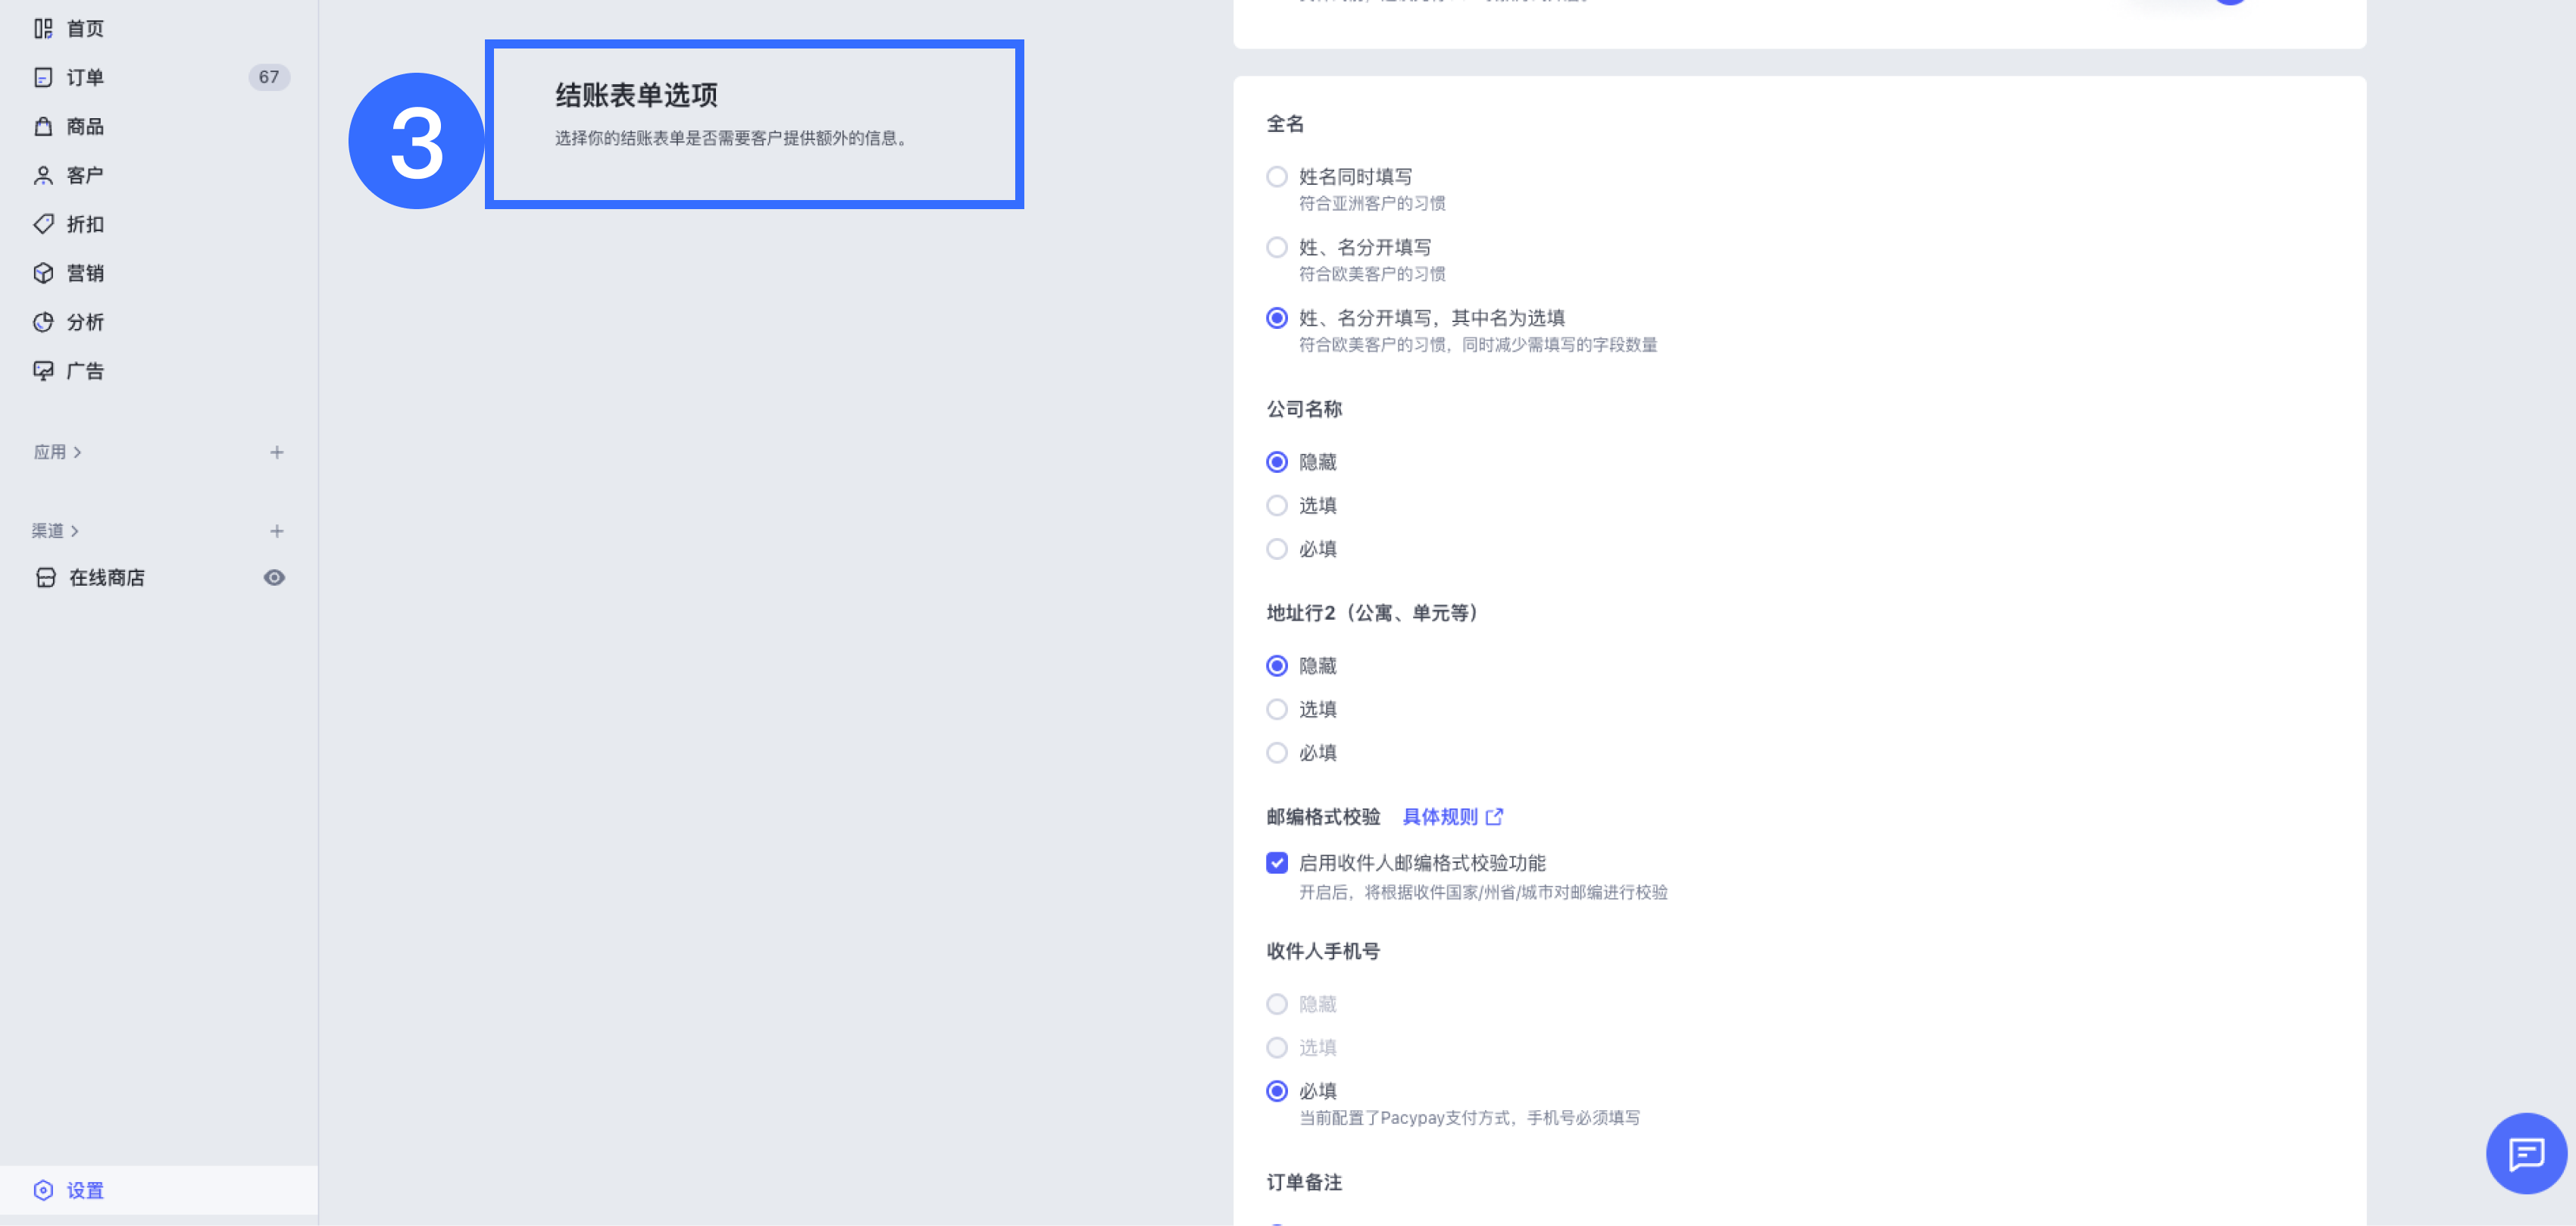Open Ads (广告) sidebar icon
This screenshot has height=1226, width=2576.
tap(43, 371)
